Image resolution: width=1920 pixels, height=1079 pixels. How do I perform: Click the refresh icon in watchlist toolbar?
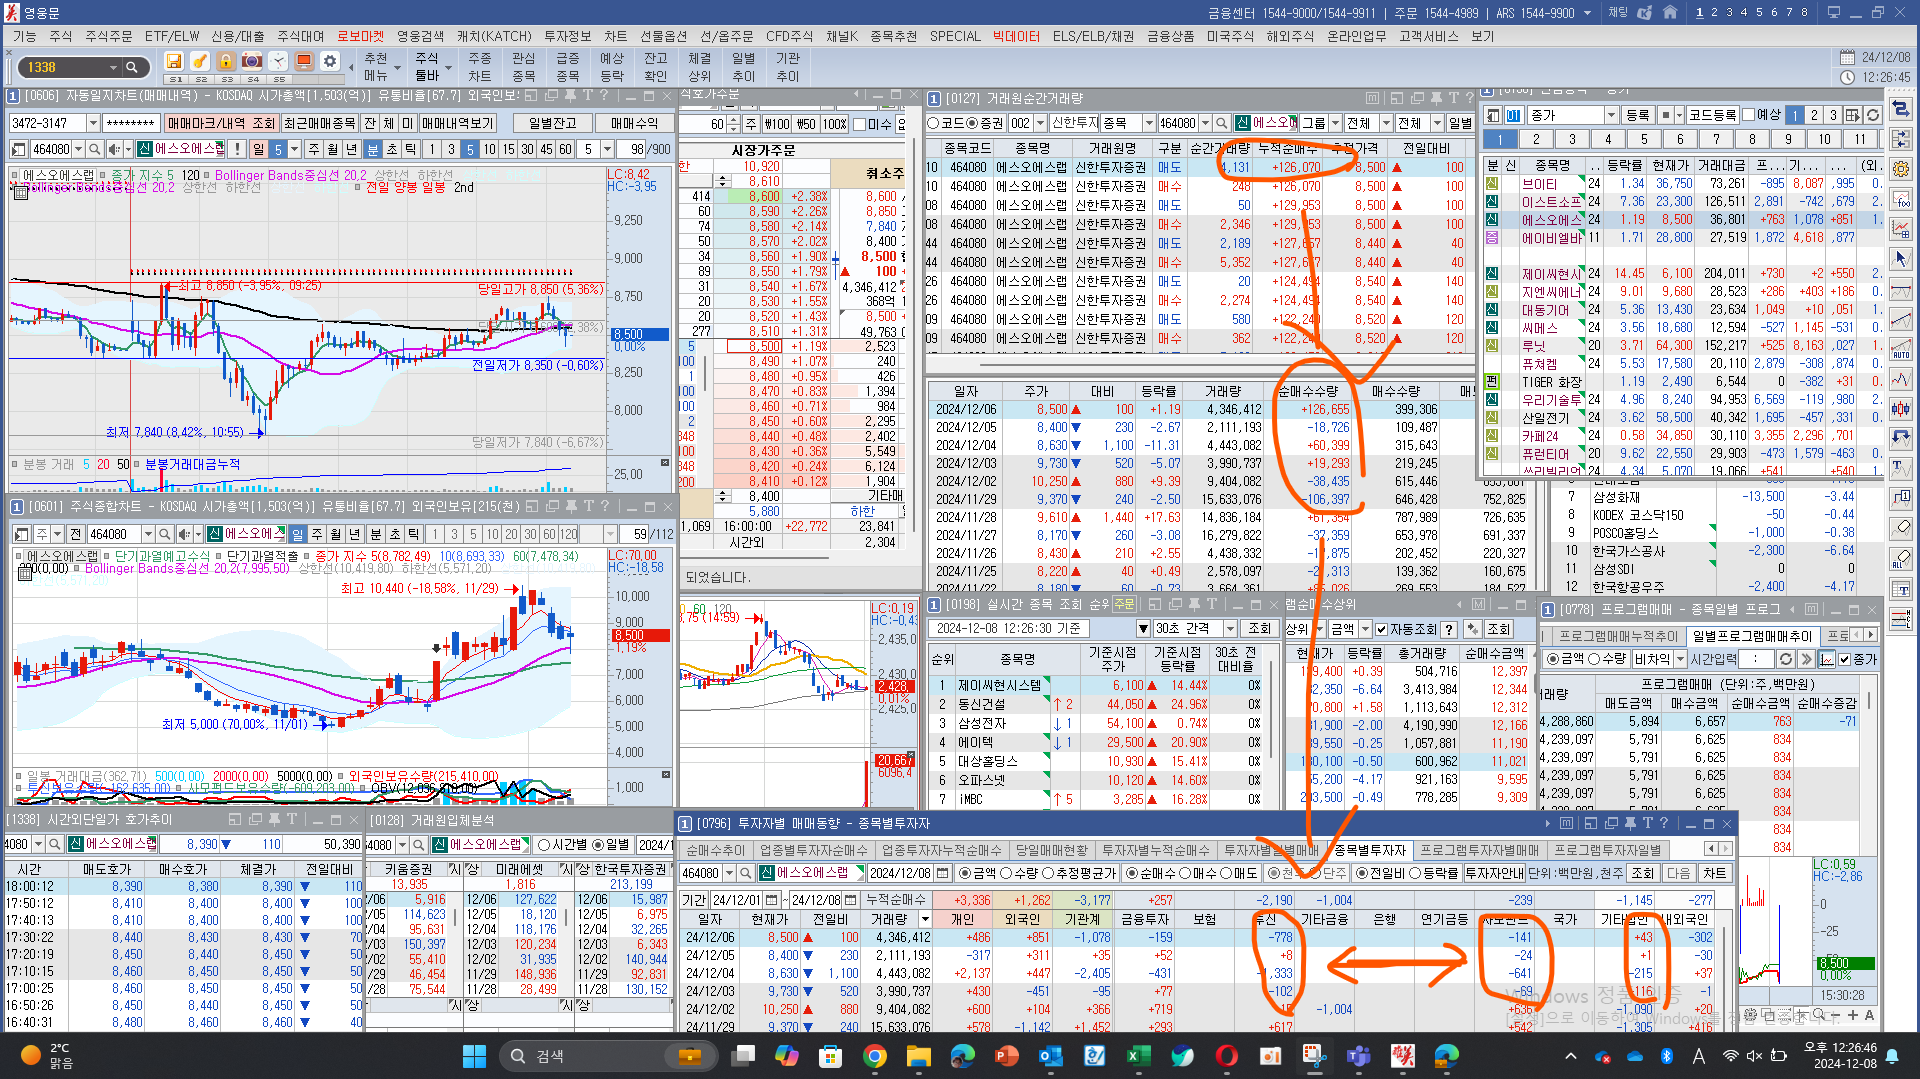tap(1873, 115)
